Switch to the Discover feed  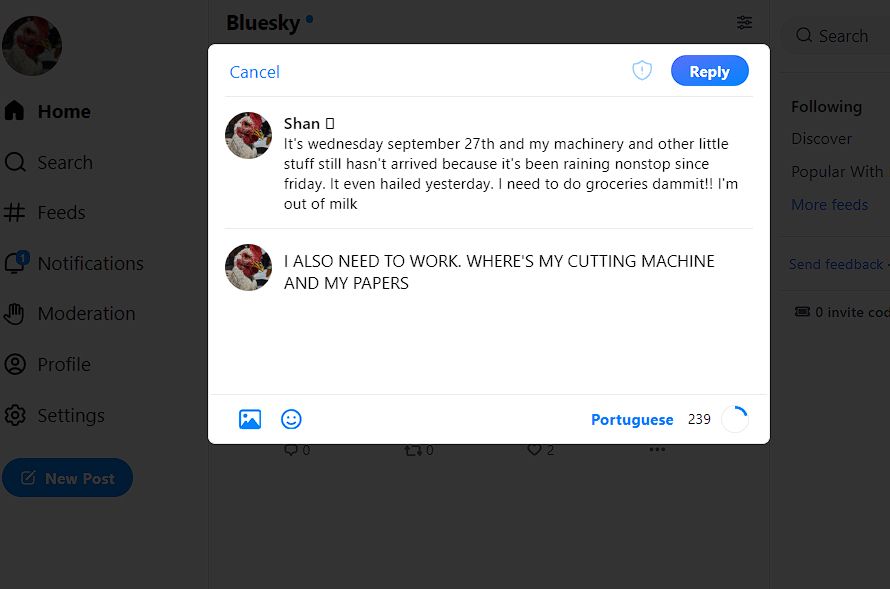click(x=821, y=138)
